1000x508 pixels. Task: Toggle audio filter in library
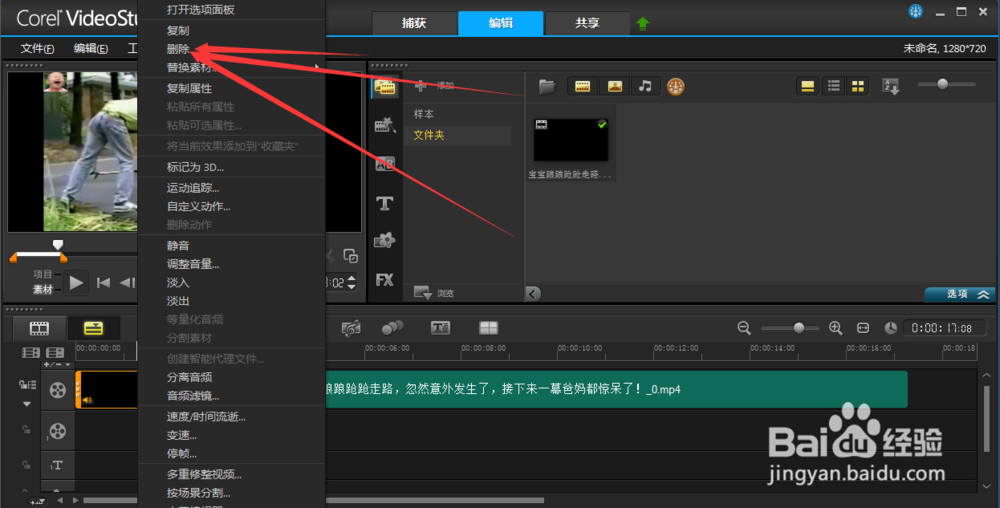(x=645, y=87)
